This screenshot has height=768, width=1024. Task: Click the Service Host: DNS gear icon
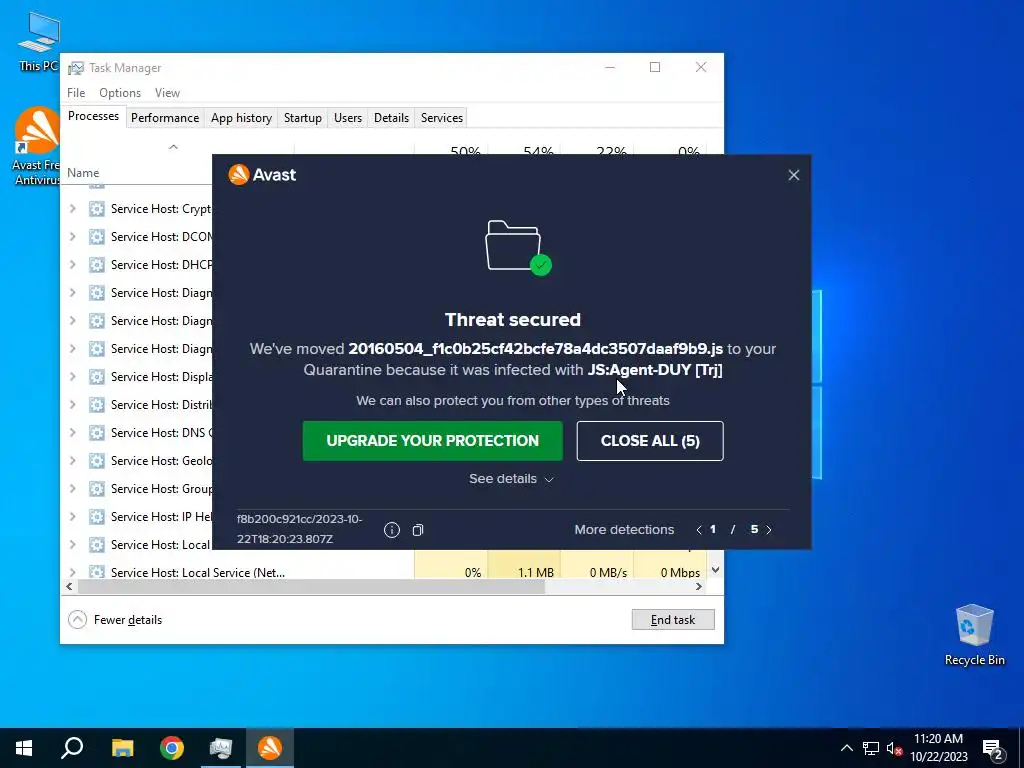tap(97, 432)
